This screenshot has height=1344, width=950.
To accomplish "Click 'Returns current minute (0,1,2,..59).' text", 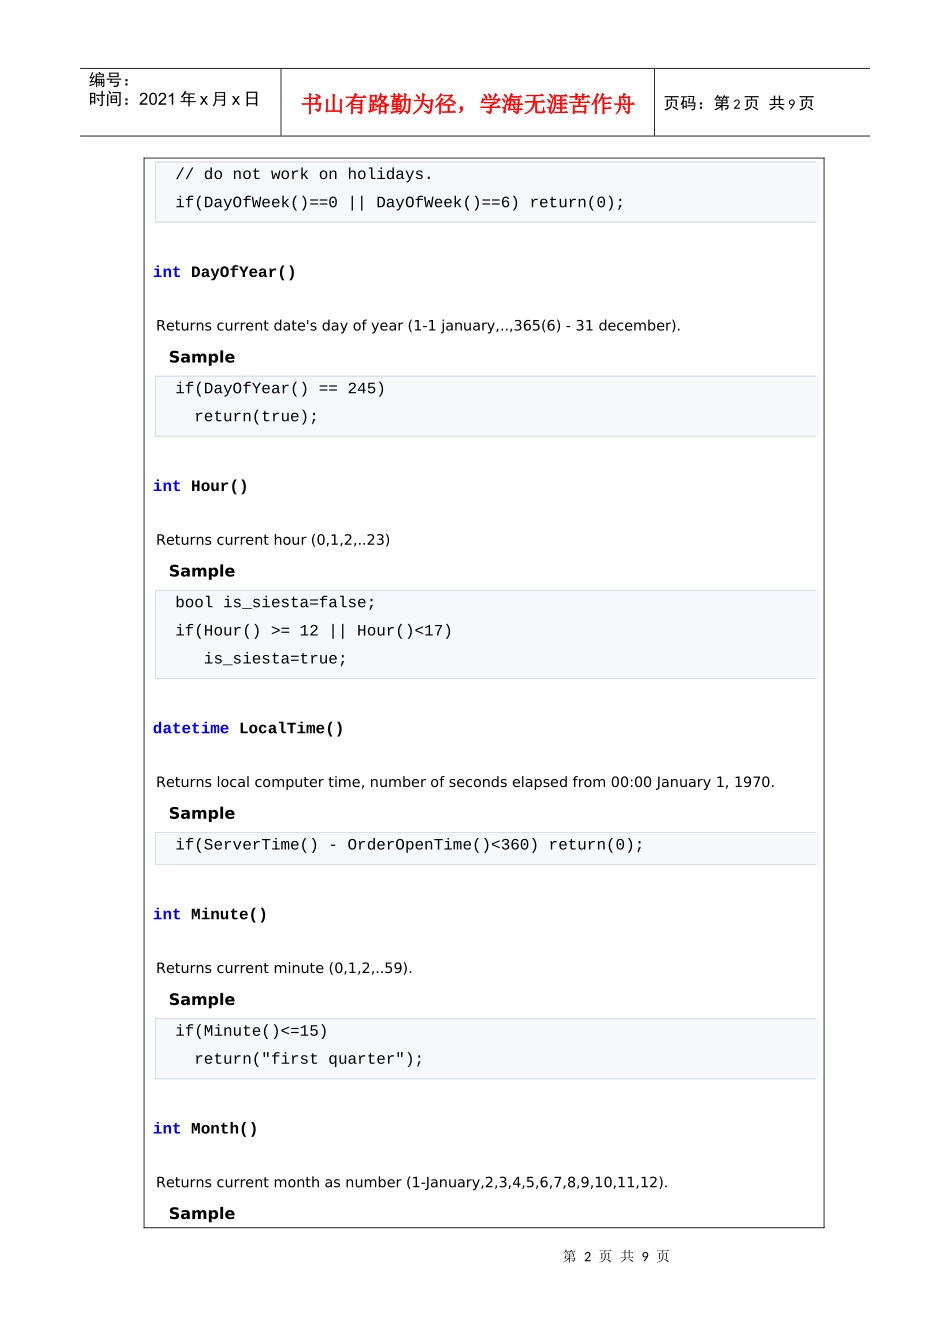I will point(284,968).
